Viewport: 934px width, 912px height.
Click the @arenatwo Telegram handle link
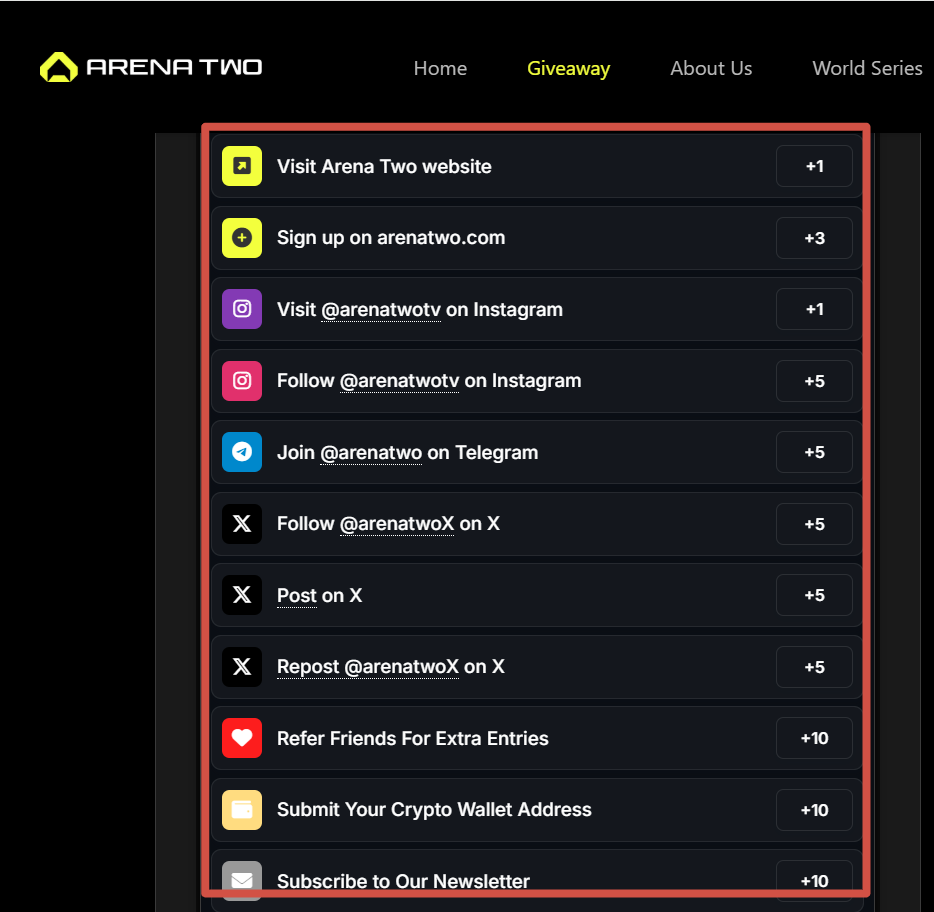[x=370, y=453]
